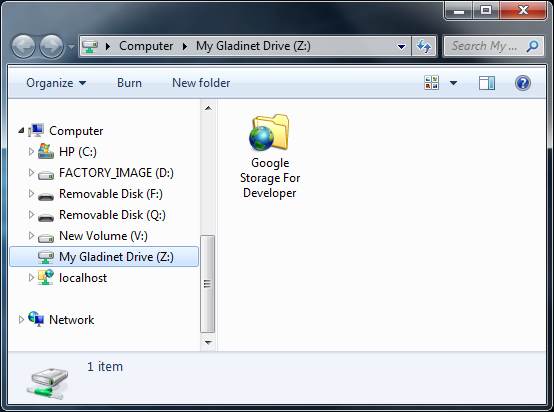Image resolution: width=554 pixels, height=412 pixels.
Task: Click New folder in the toolbar
Action: [x=201, y=83]
